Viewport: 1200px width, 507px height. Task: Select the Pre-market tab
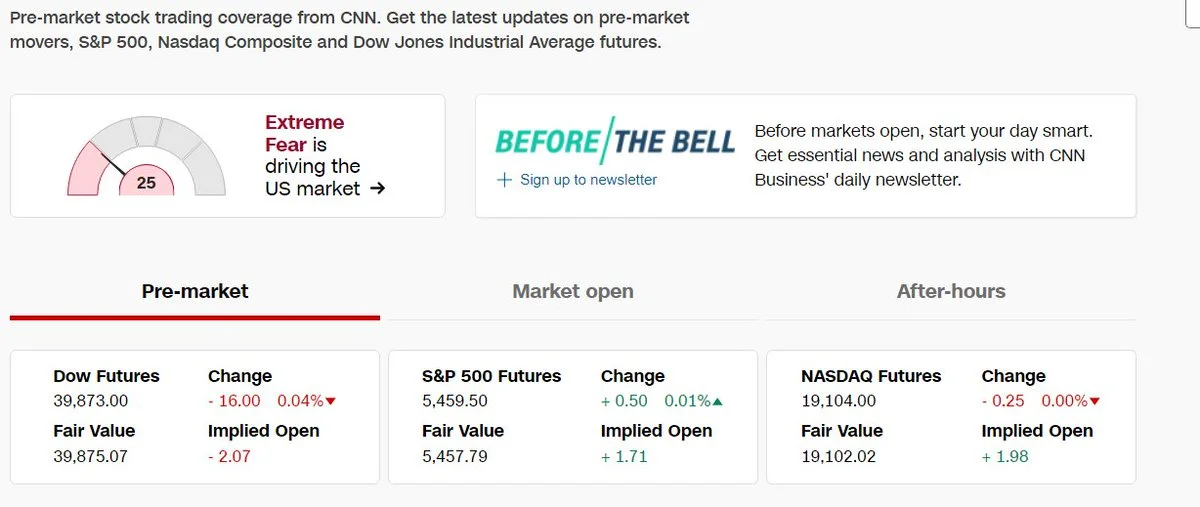pos(195,292)
